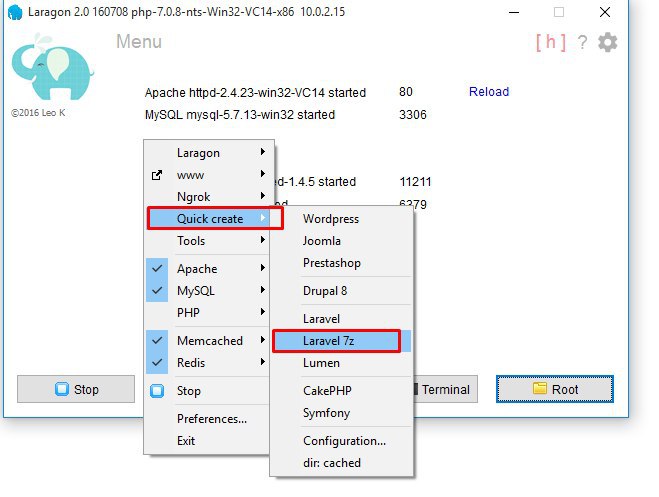Select Wordpress in Quick create submenu
The height and width of the screenshot is (497, 659).
[x=342, y=219]
